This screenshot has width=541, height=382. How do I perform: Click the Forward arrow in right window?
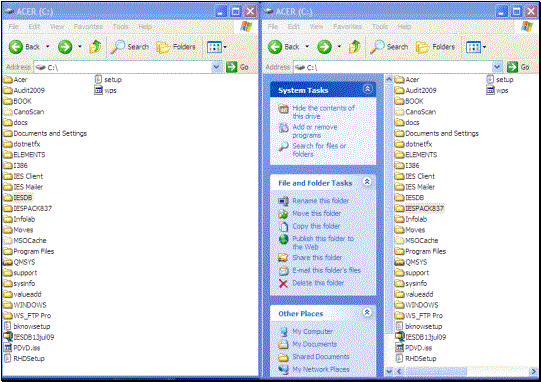[324, 47]
